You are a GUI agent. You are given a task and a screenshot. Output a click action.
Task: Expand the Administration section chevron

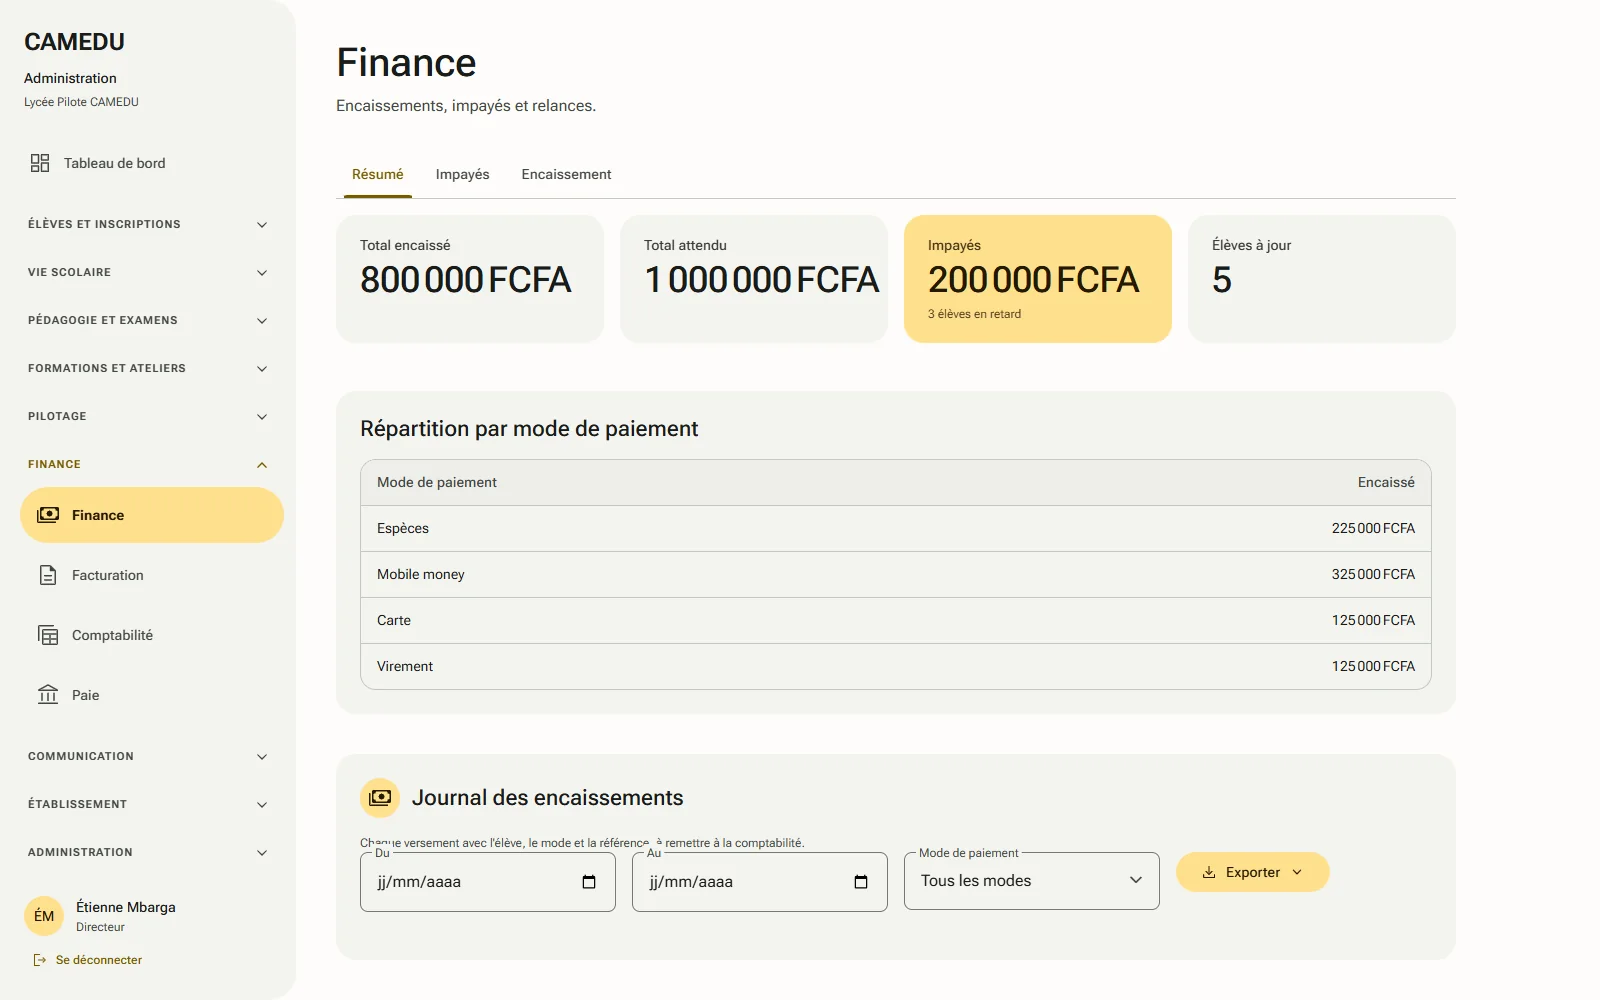(x=262, y=853)
